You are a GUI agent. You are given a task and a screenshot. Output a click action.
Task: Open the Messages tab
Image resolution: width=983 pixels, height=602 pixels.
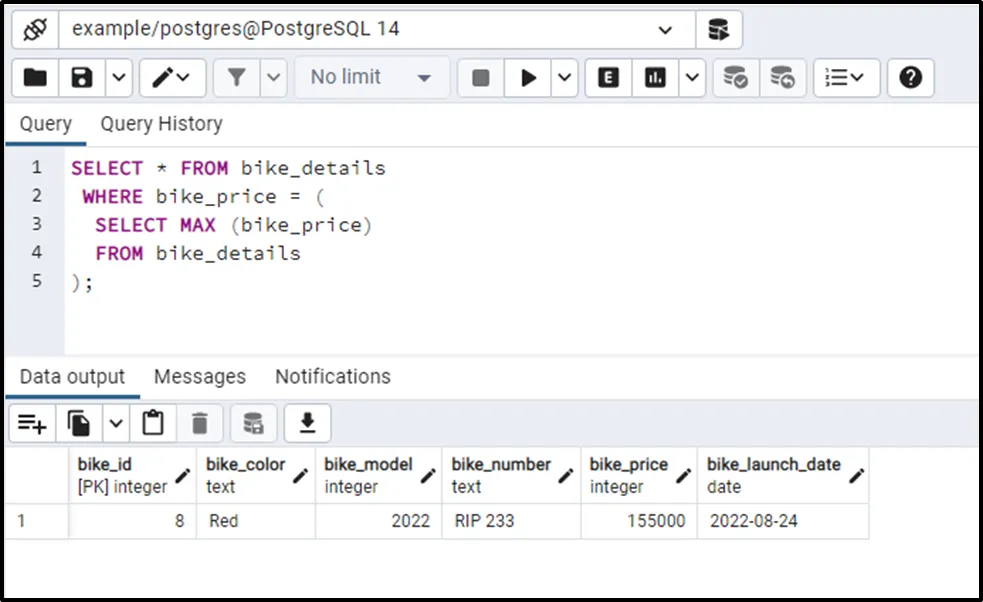199,377
